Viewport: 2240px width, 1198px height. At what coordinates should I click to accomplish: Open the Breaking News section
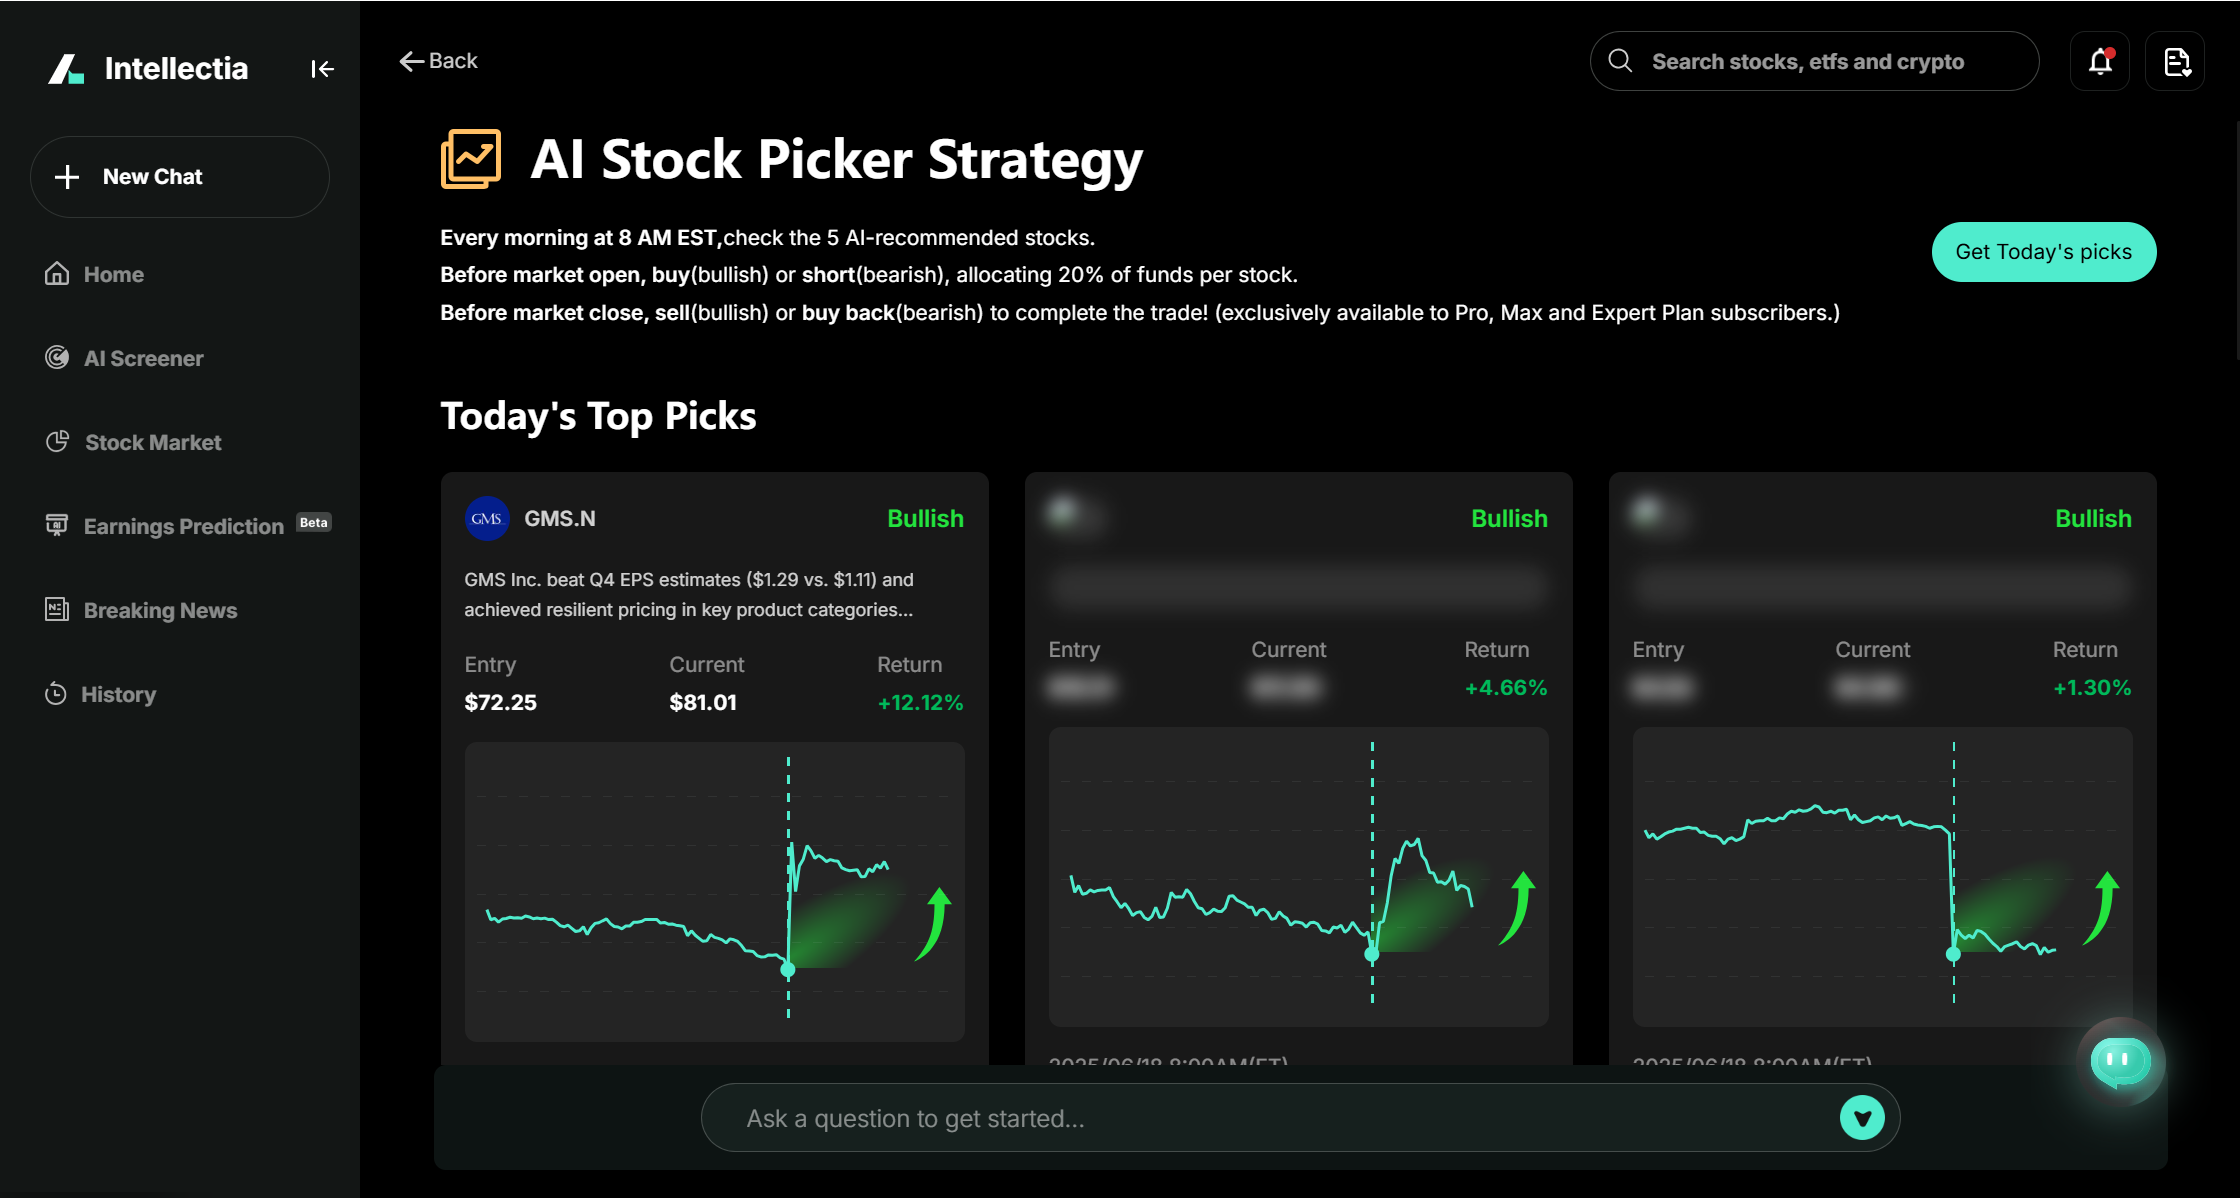click(x=160, y=610)
